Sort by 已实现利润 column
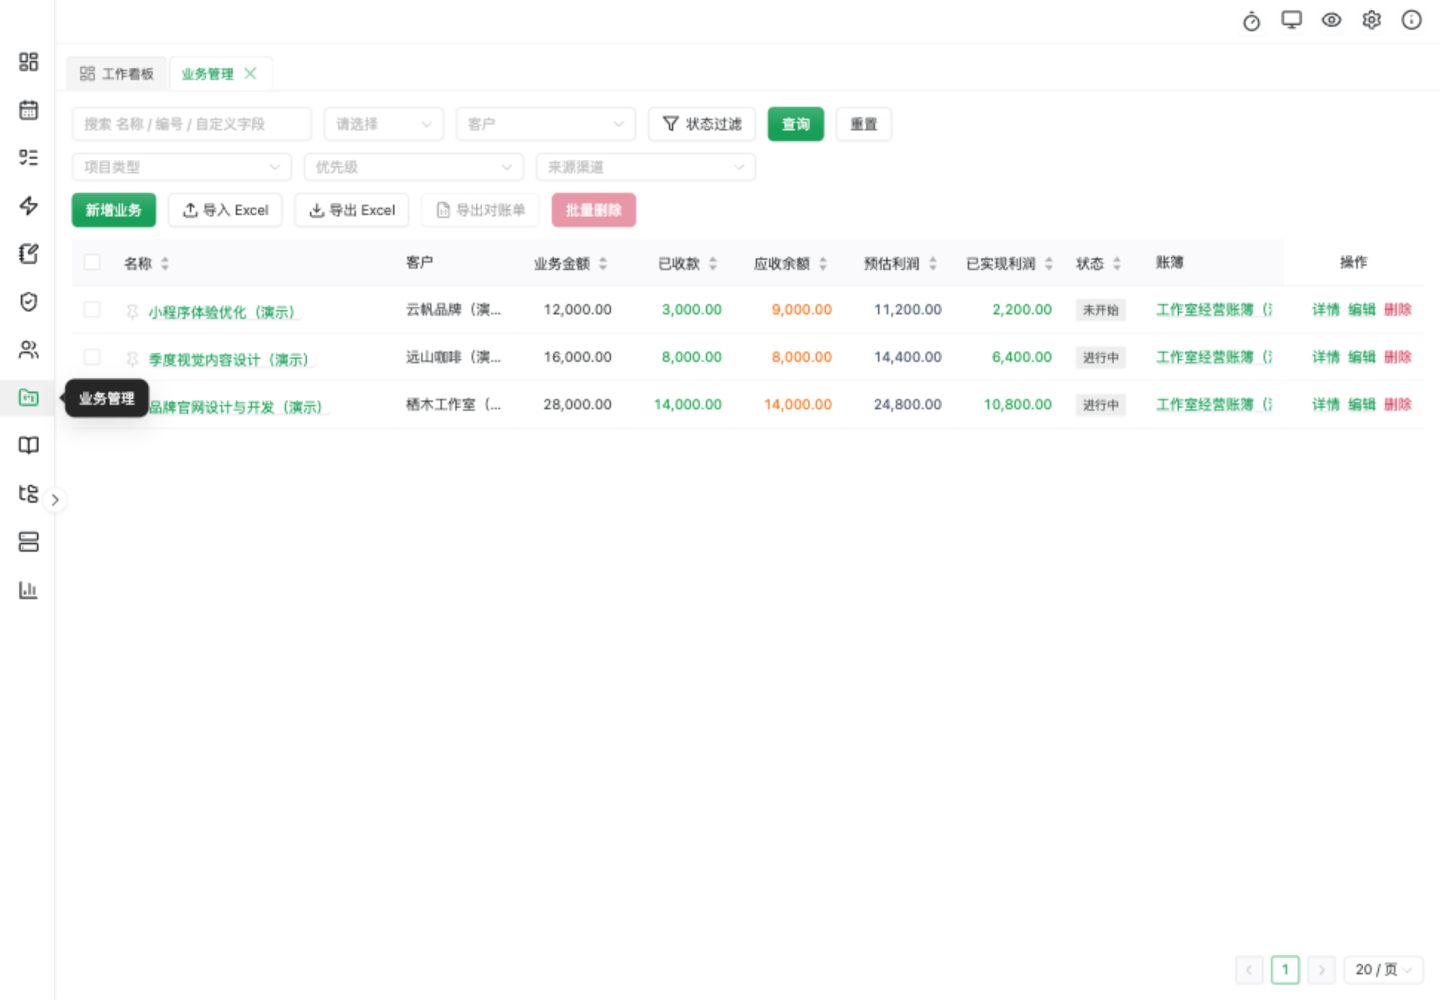The height and width of the screenshot is (1000, 1440). coord(1049,263)
